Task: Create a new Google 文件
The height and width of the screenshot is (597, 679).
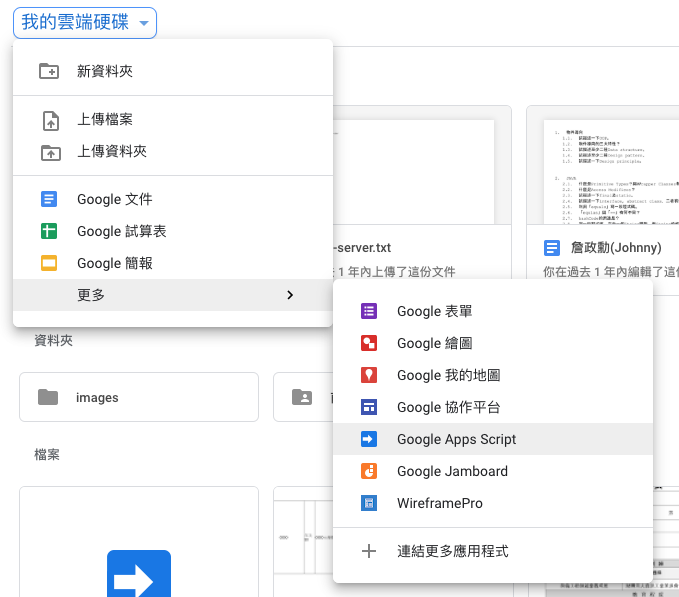Action: click(173, 199)
